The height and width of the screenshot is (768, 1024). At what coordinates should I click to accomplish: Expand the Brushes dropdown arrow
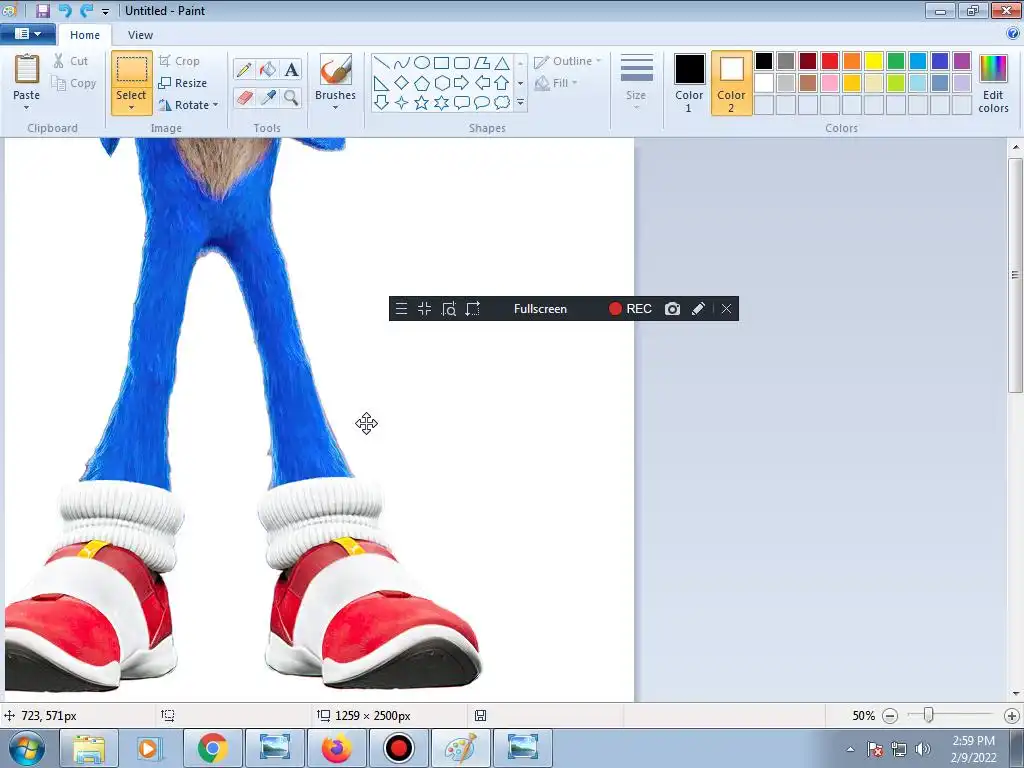click(x=336, y=107)
